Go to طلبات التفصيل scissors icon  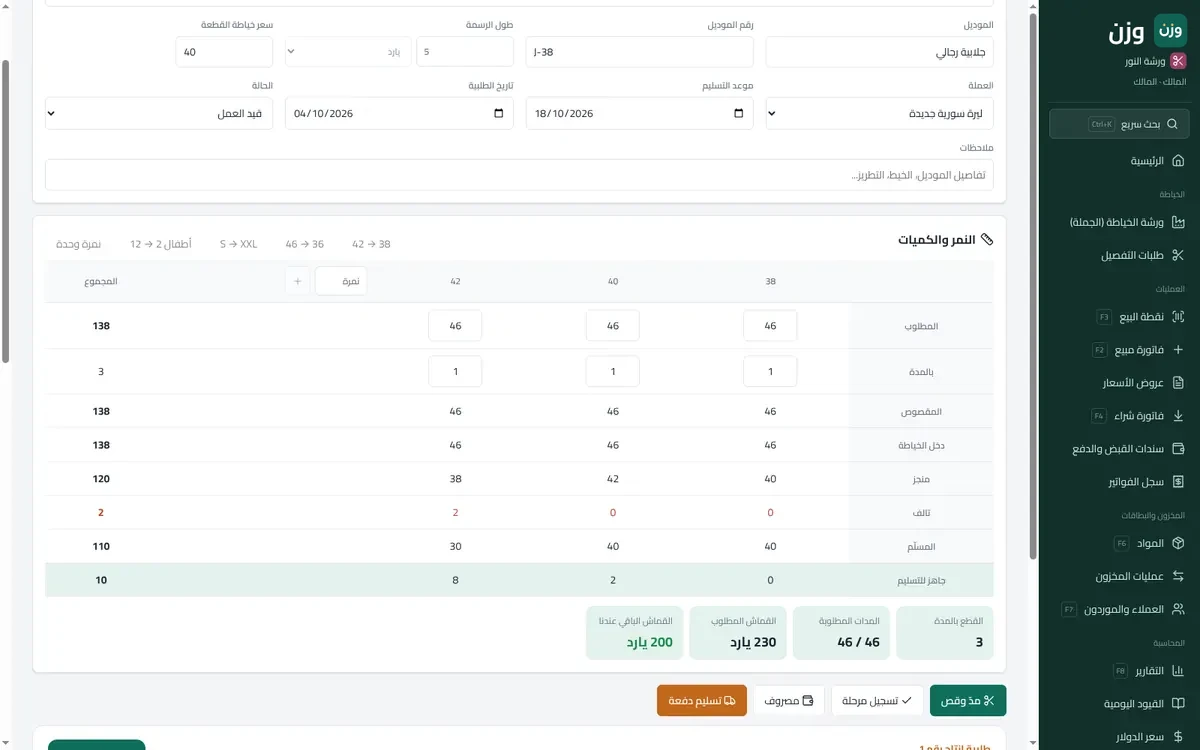pyautogui.click(x=1178, y=256)
